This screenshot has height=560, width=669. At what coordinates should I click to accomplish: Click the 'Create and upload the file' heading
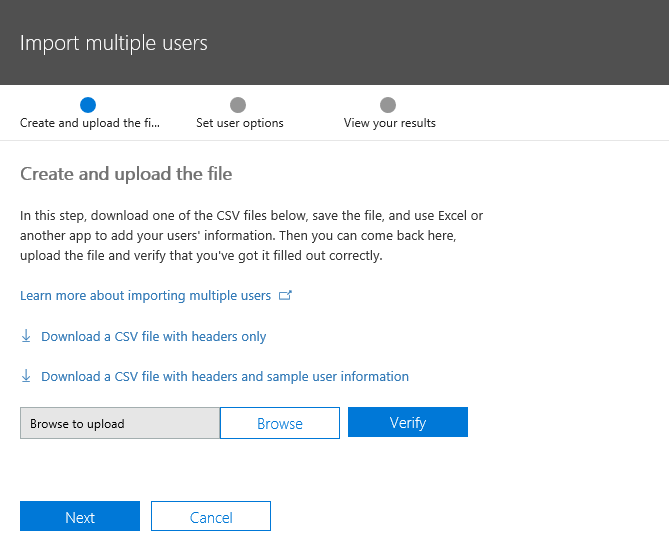[x=126, y=174]
